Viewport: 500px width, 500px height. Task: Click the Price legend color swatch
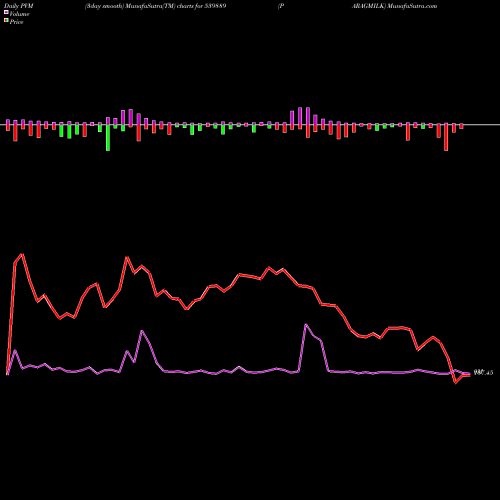coord(6,21)
